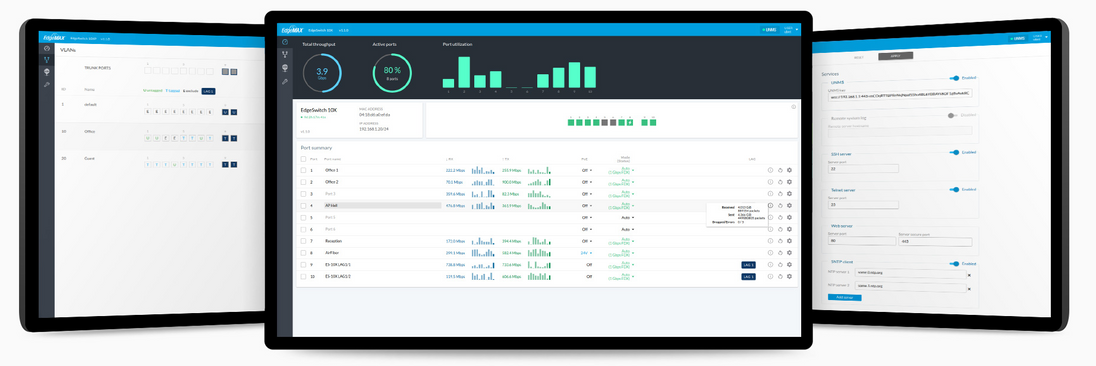
Task: Open PoE 24V dropdown for AirFiber port
Action: click(x=587, y=253)
